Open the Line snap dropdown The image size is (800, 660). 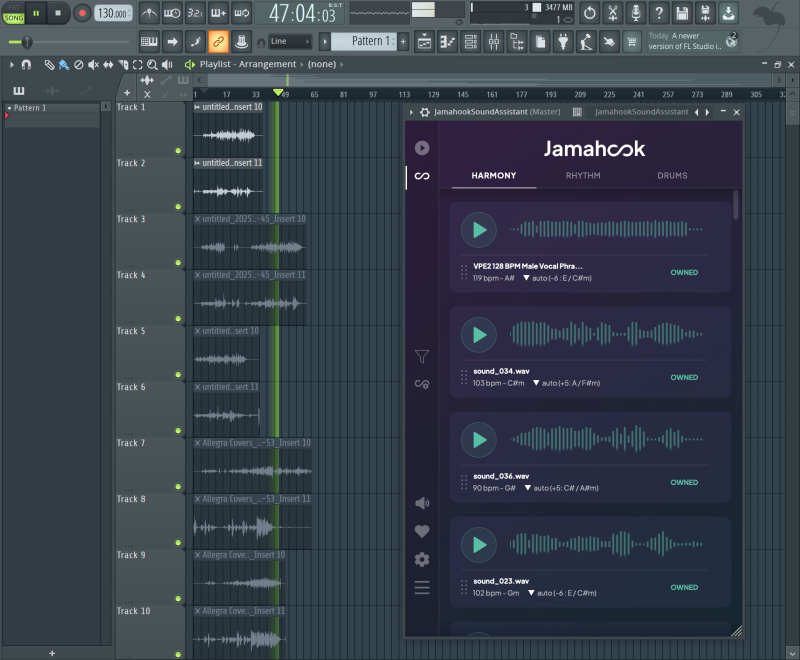pyautogui.click(x=290, y=41)
